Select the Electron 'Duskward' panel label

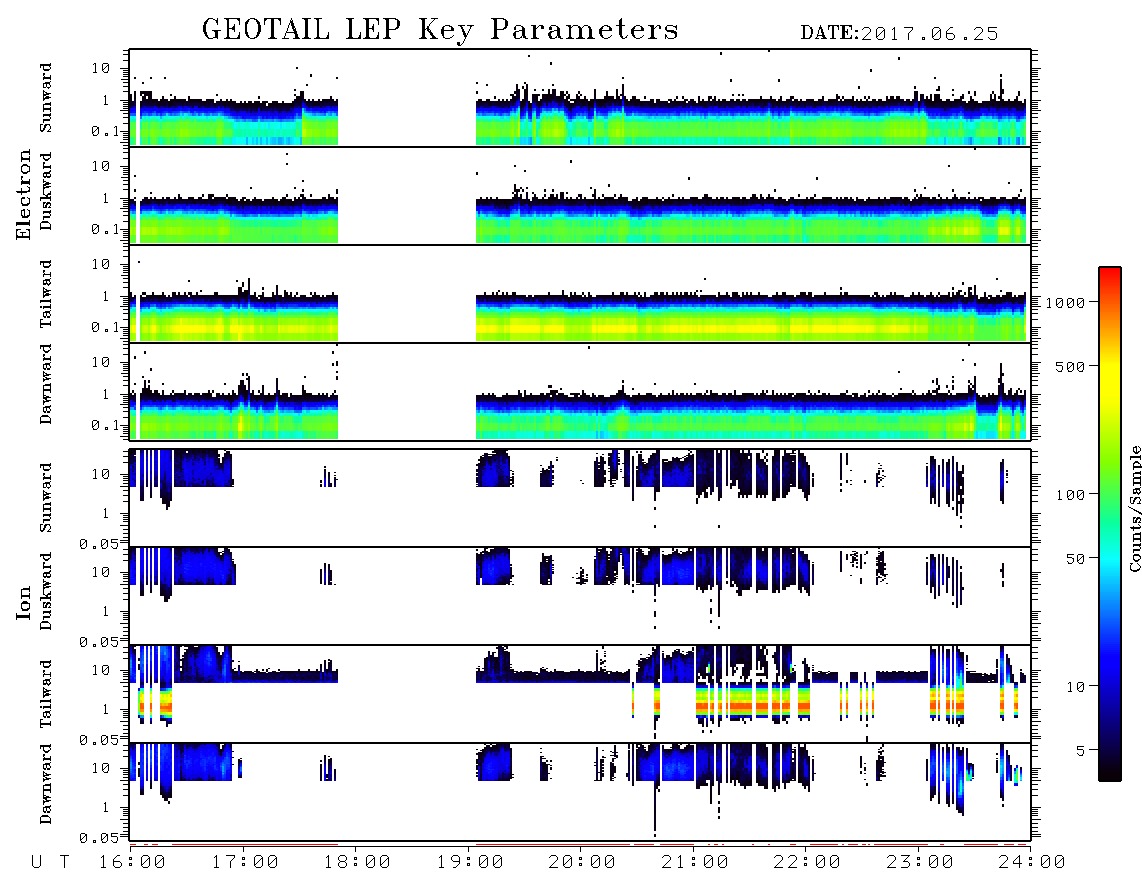click(46, 191)
